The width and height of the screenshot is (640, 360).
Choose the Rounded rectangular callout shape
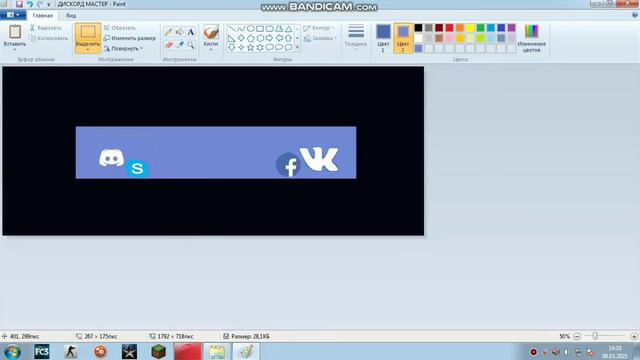(269, 47)
